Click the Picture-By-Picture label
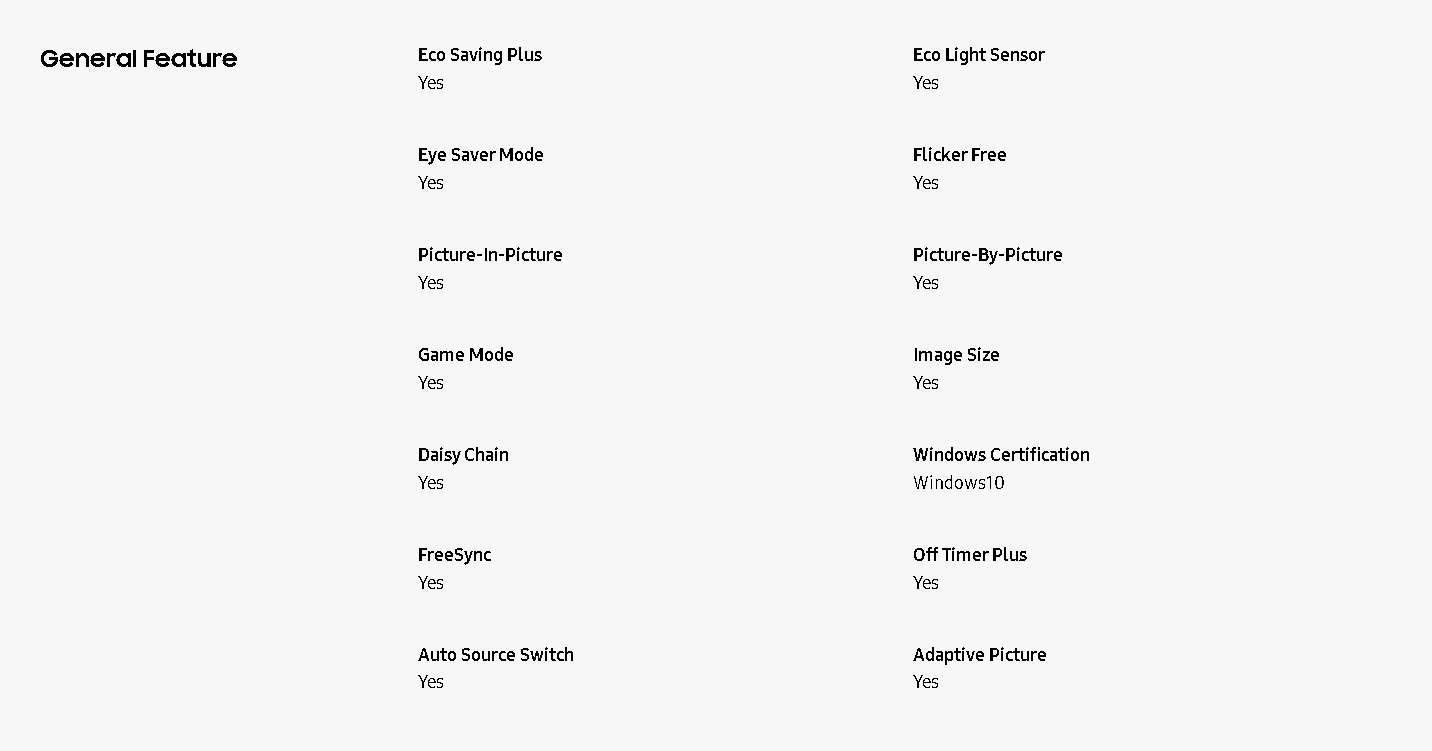The width and height of the screenshot is (1432, 751). click(987, 255)
